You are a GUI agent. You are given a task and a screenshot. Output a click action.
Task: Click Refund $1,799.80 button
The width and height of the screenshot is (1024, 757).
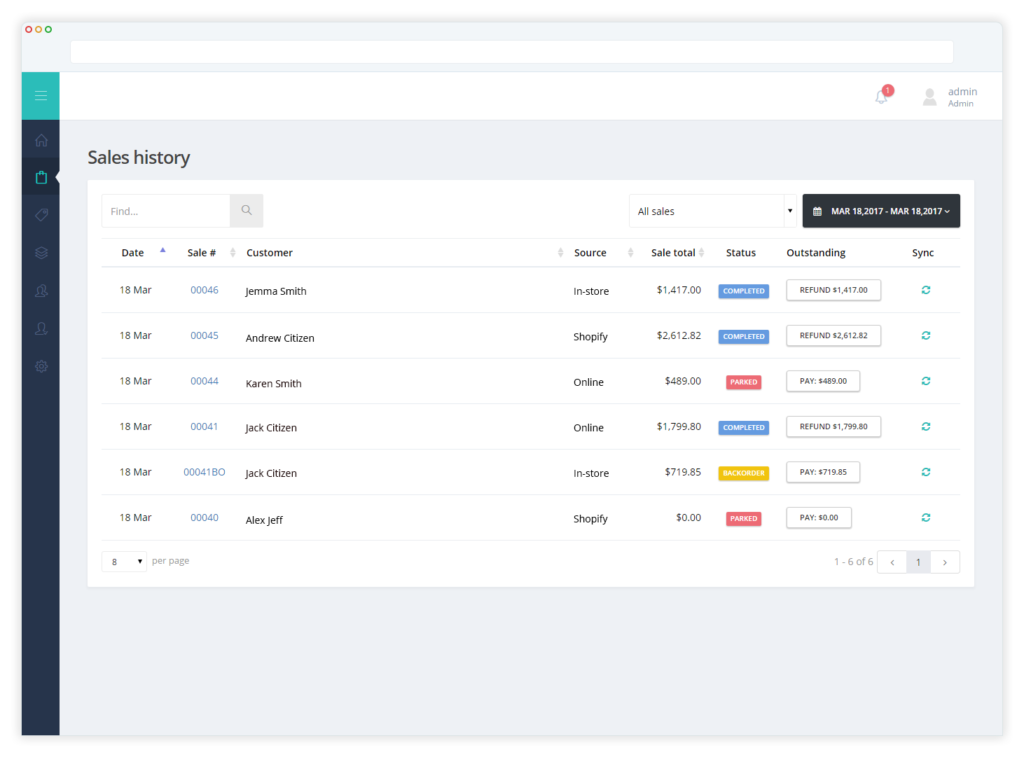[833, 427]
